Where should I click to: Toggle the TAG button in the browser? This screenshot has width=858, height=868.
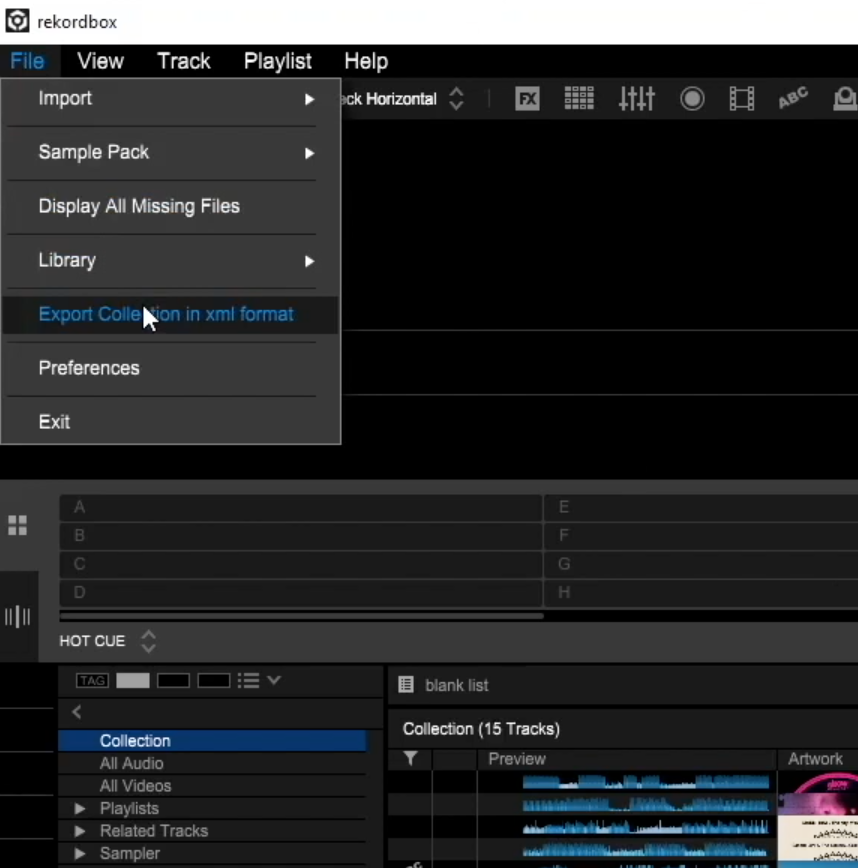[92, 680]
